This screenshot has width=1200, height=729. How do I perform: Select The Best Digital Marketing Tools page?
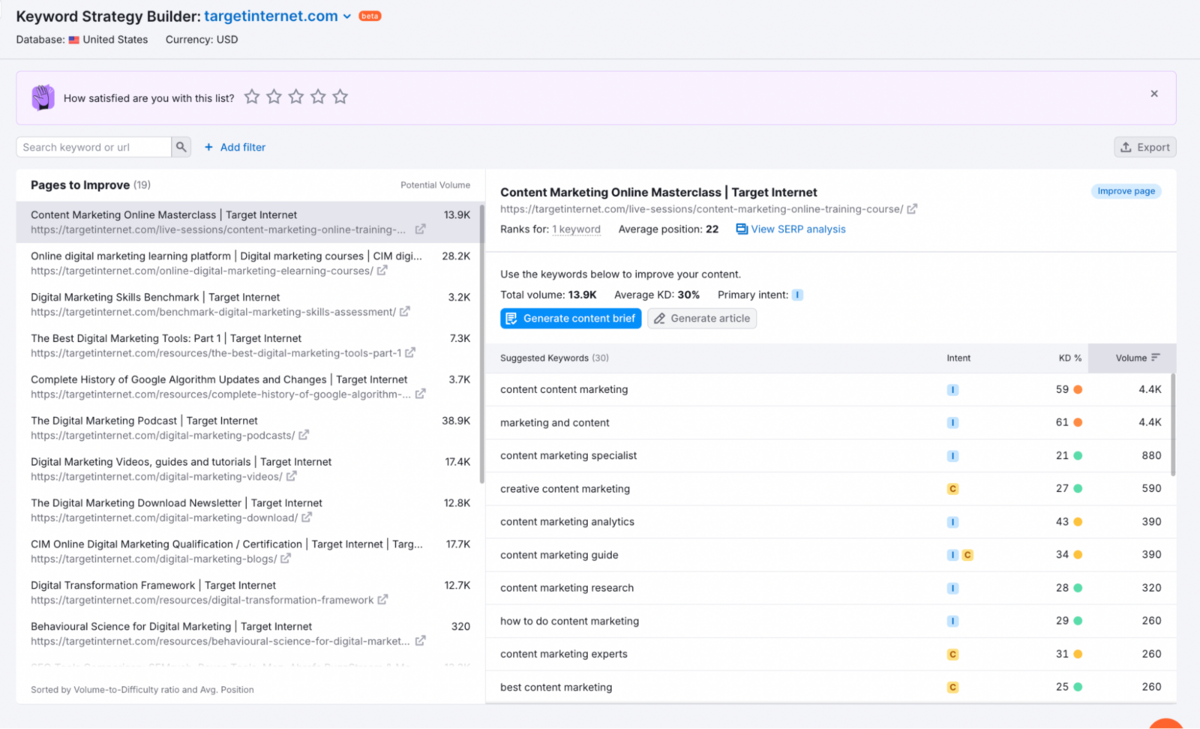[248, 345]
